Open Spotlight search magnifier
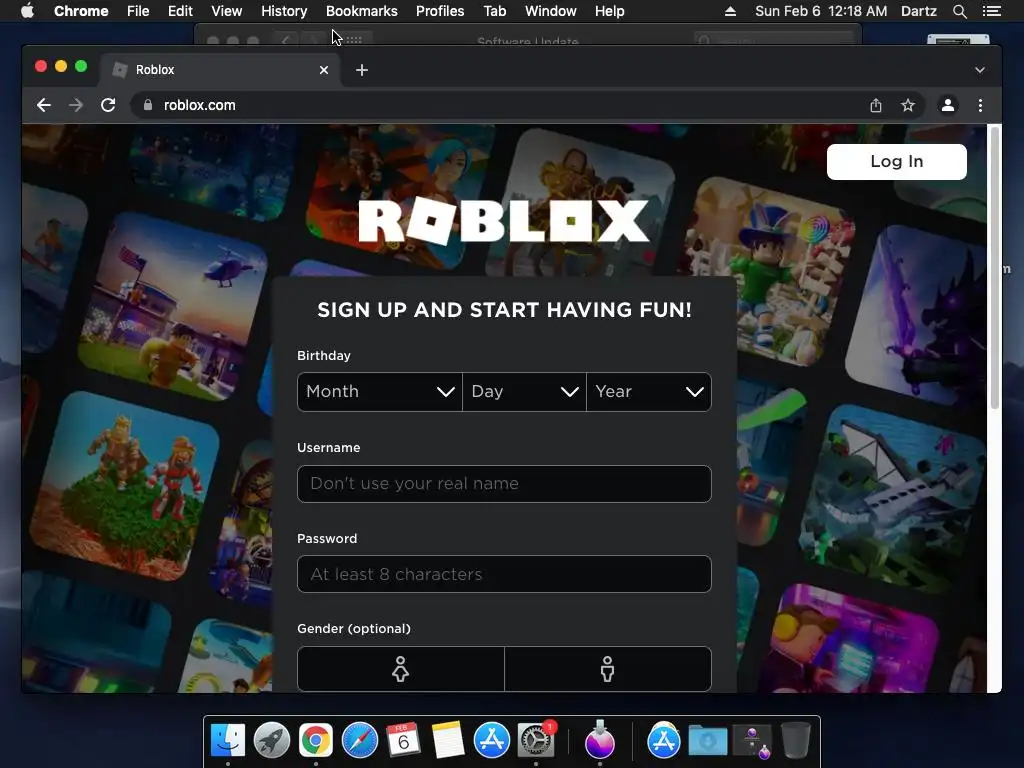1024x768 pixels. pyautogui.click(x=959, y=11)
